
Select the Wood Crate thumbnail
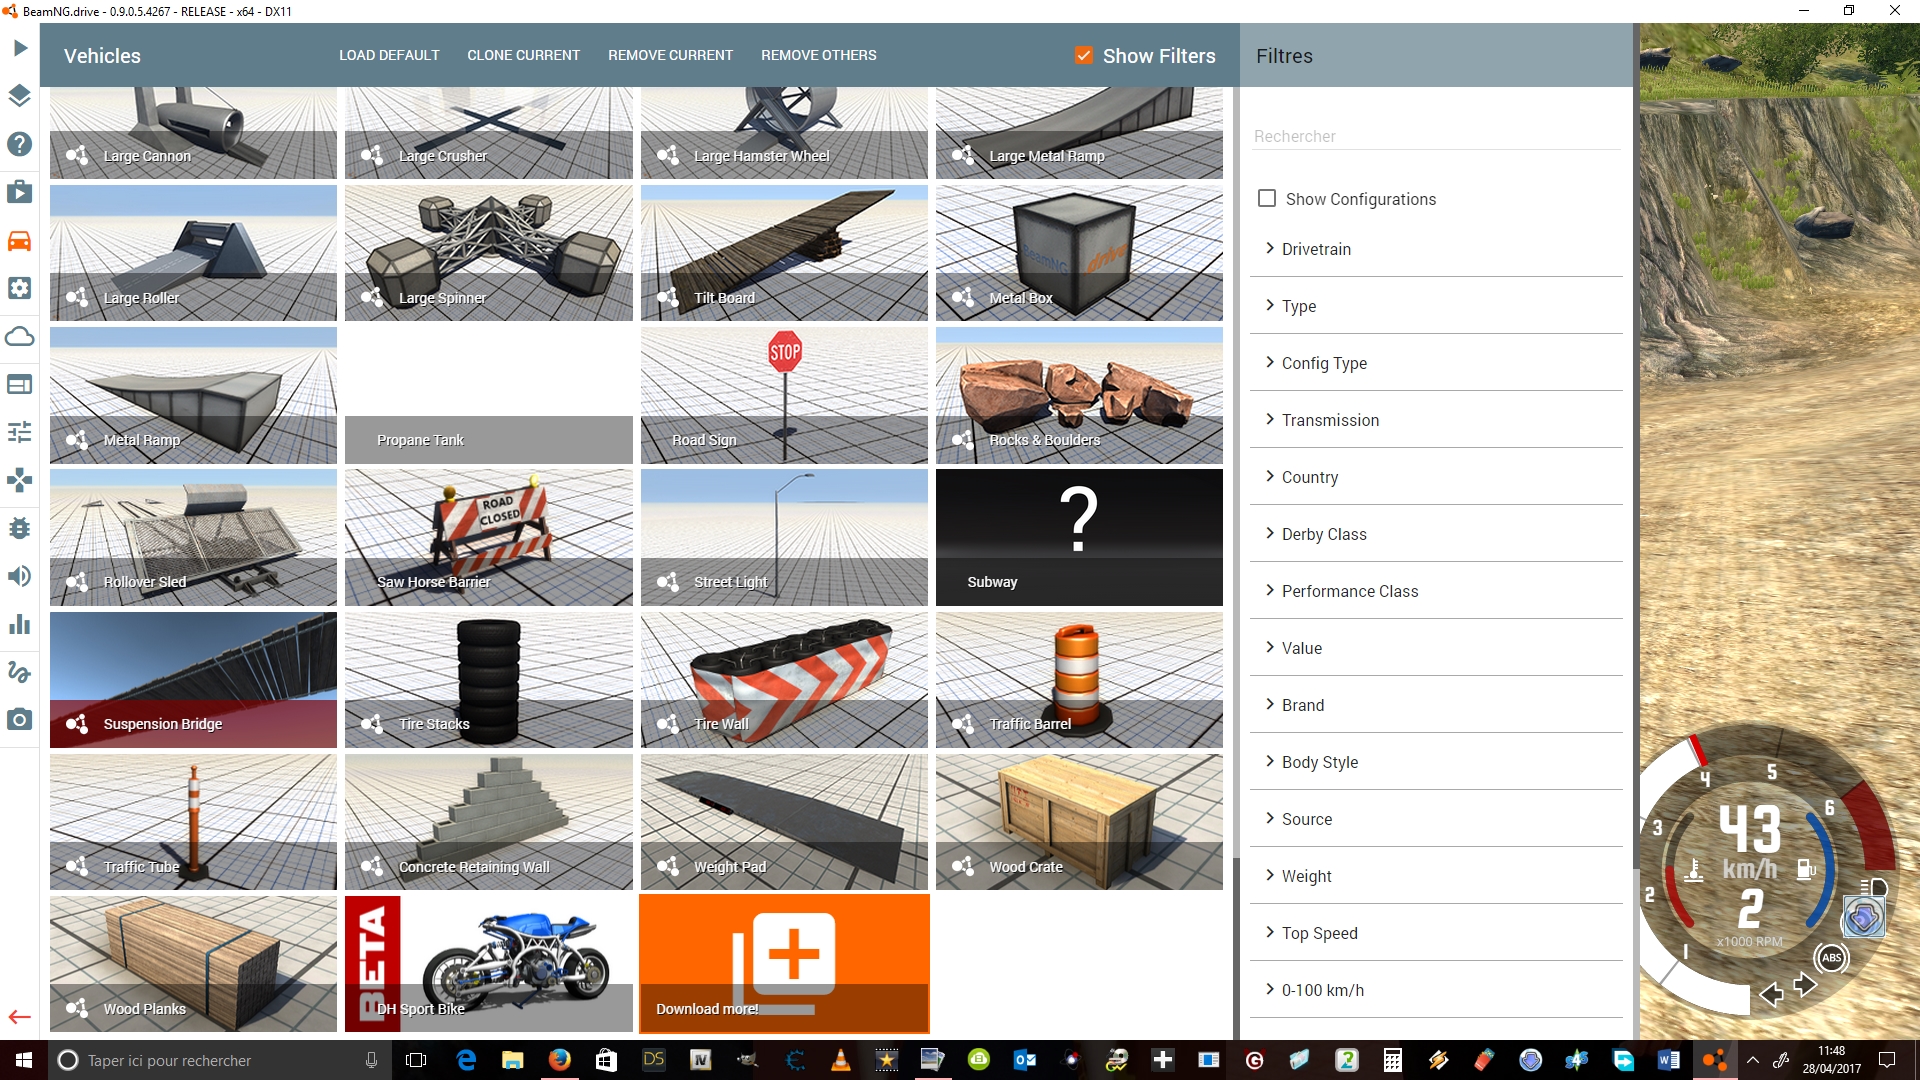coord(1079,822)
